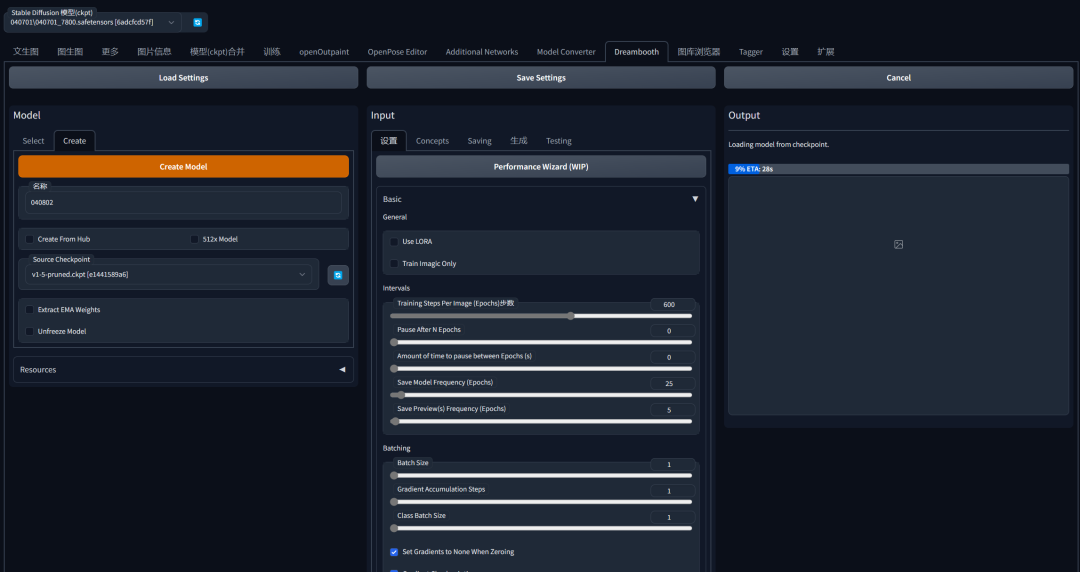Uncheck Set Gradients to None When Zeroing
1080x572 pixels.
click(394, 552)
